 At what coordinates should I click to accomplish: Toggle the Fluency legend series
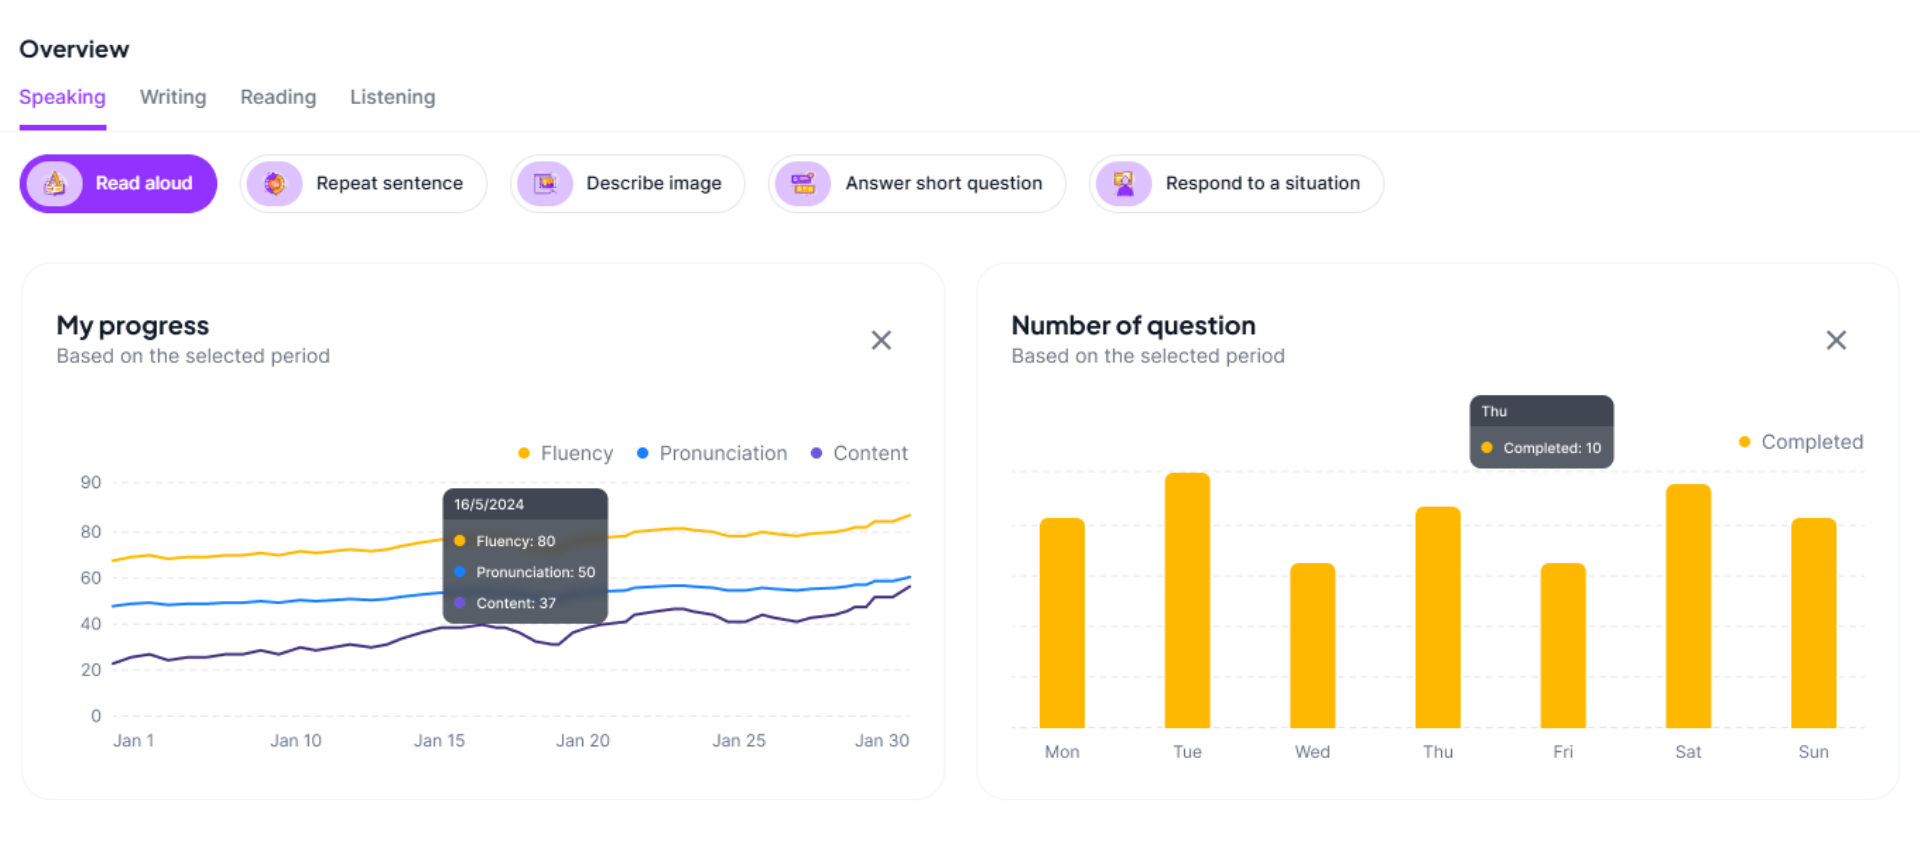coord(565,454)
